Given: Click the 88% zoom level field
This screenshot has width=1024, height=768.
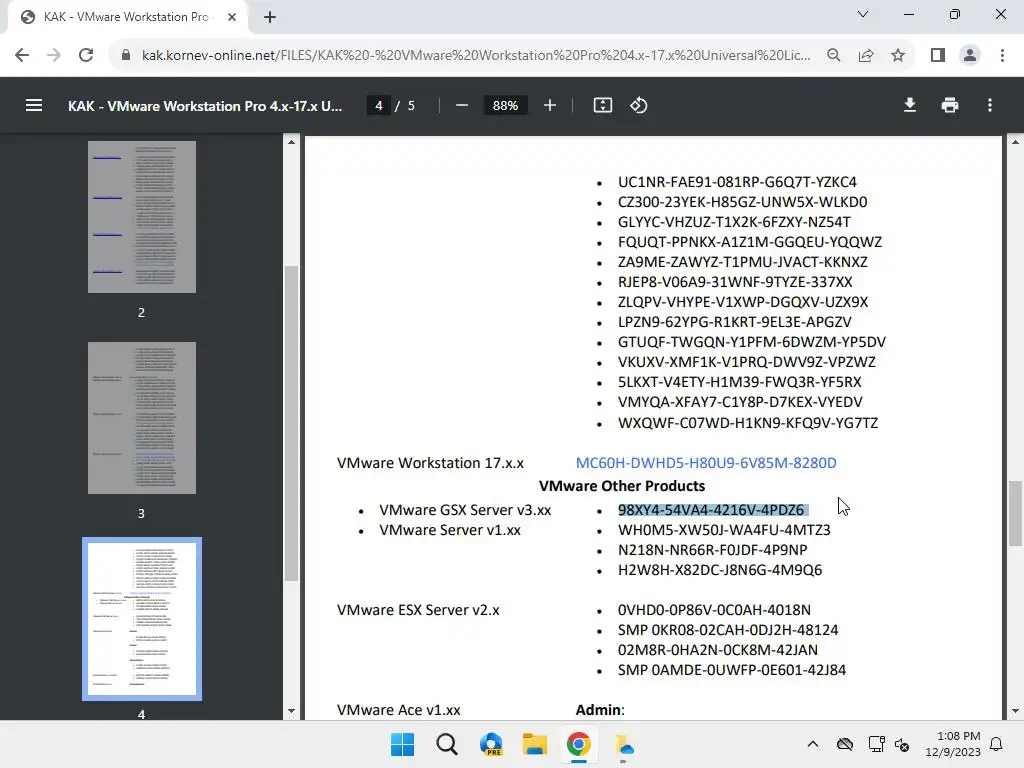Looking at the screenshot, I should click(505, 105).
